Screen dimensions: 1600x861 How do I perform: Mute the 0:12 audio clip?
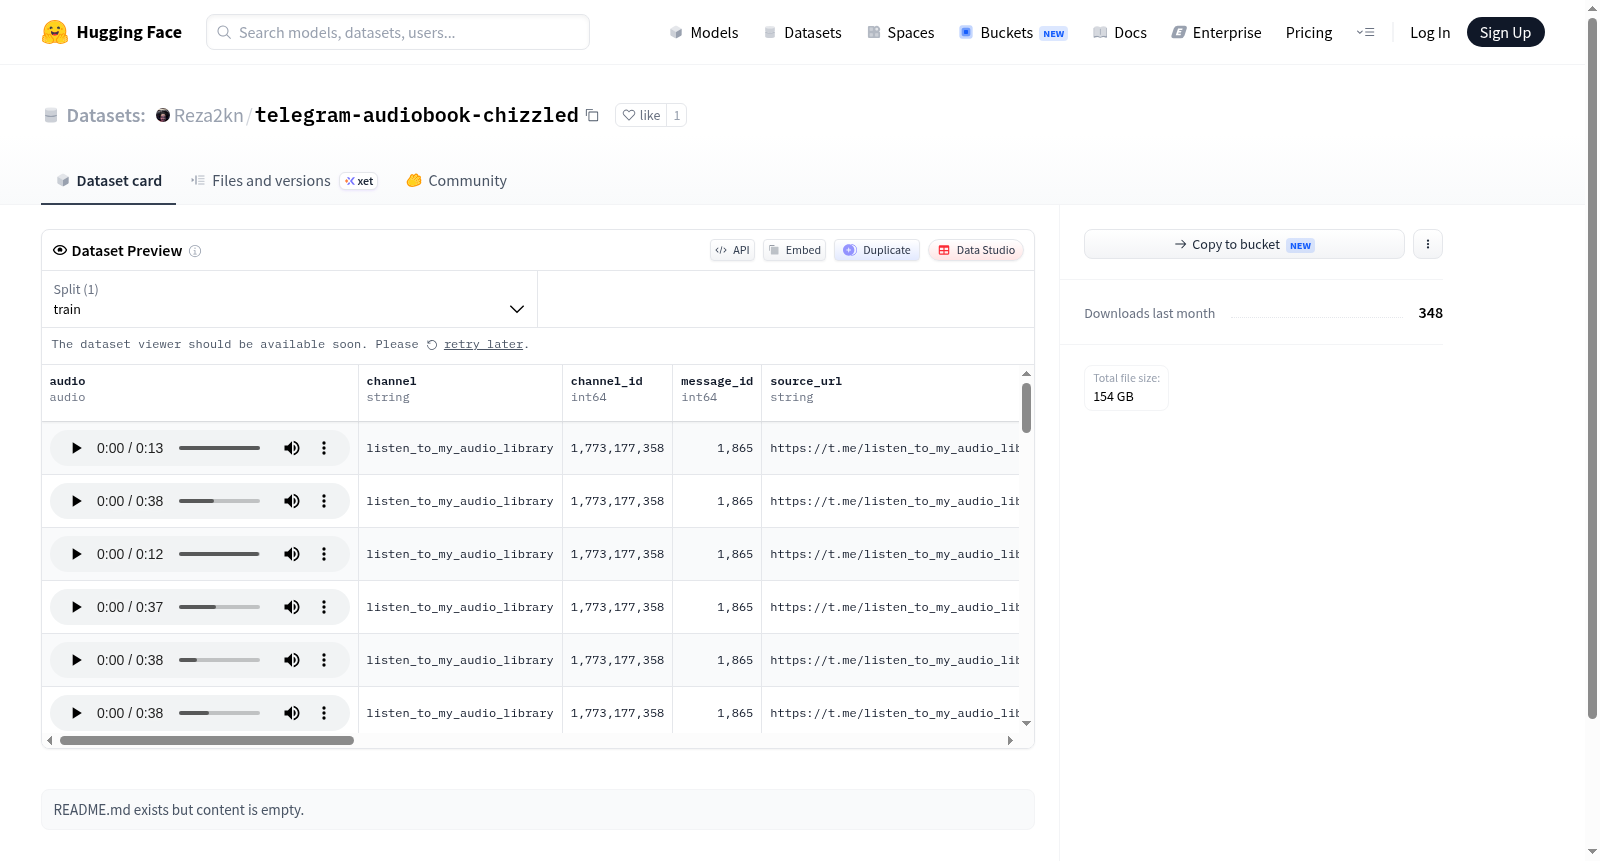click(292, 554)
